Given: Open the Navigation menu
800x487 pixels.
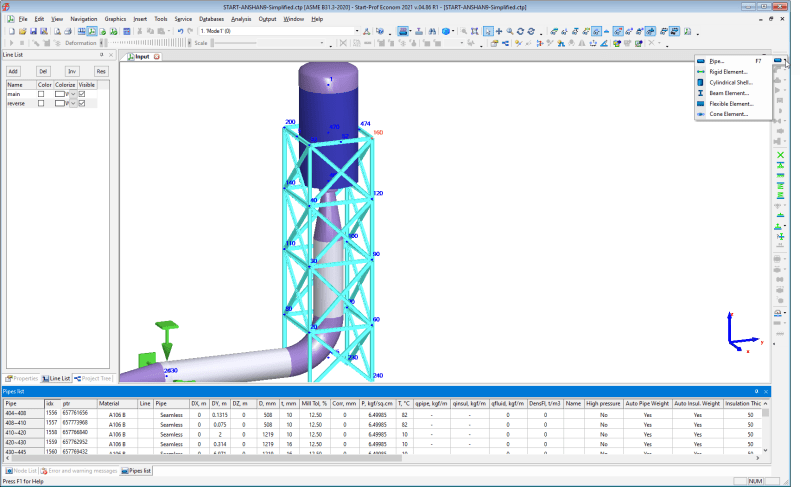Looking at the screenshot, I should 84,19.
